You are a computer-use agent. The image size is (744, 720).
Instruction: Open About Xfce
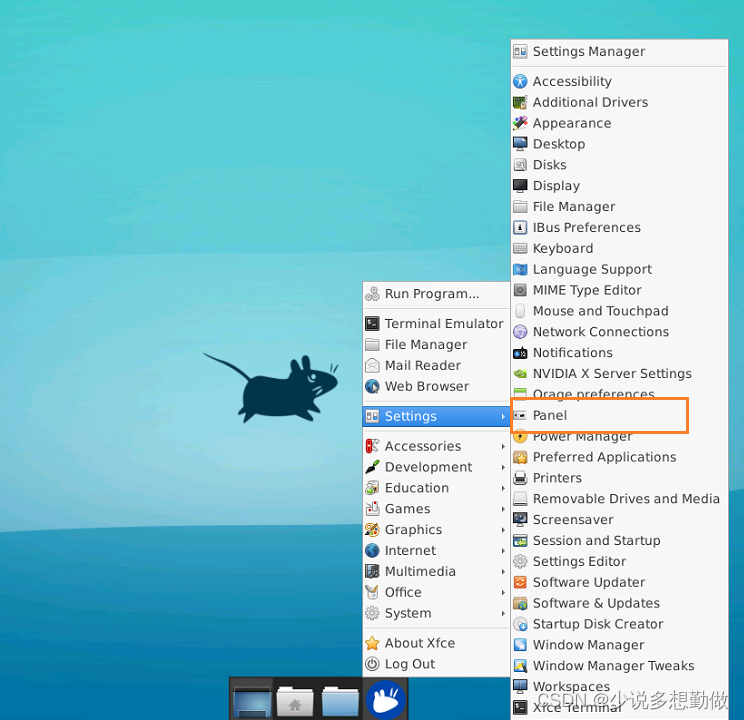tap(436, 643)
